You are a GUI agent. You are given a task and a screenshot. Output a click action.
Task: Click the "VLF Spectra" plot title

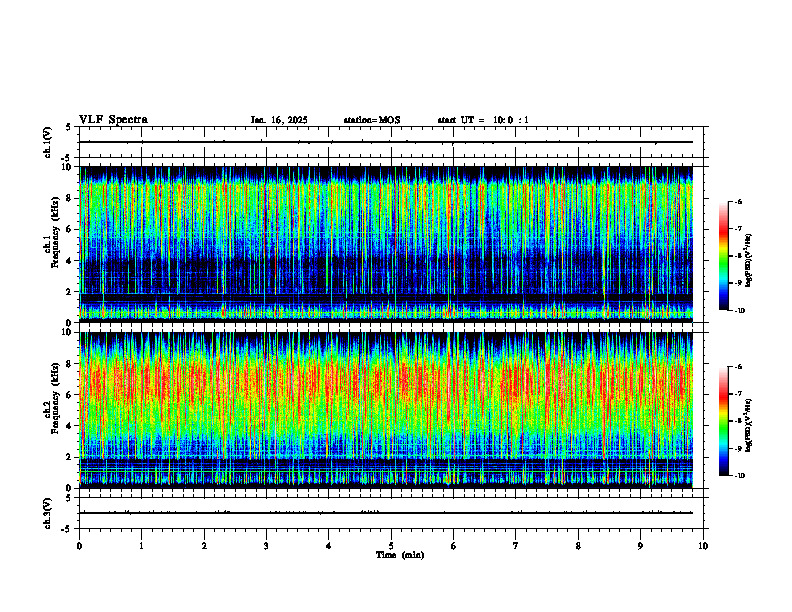(113, 120)
